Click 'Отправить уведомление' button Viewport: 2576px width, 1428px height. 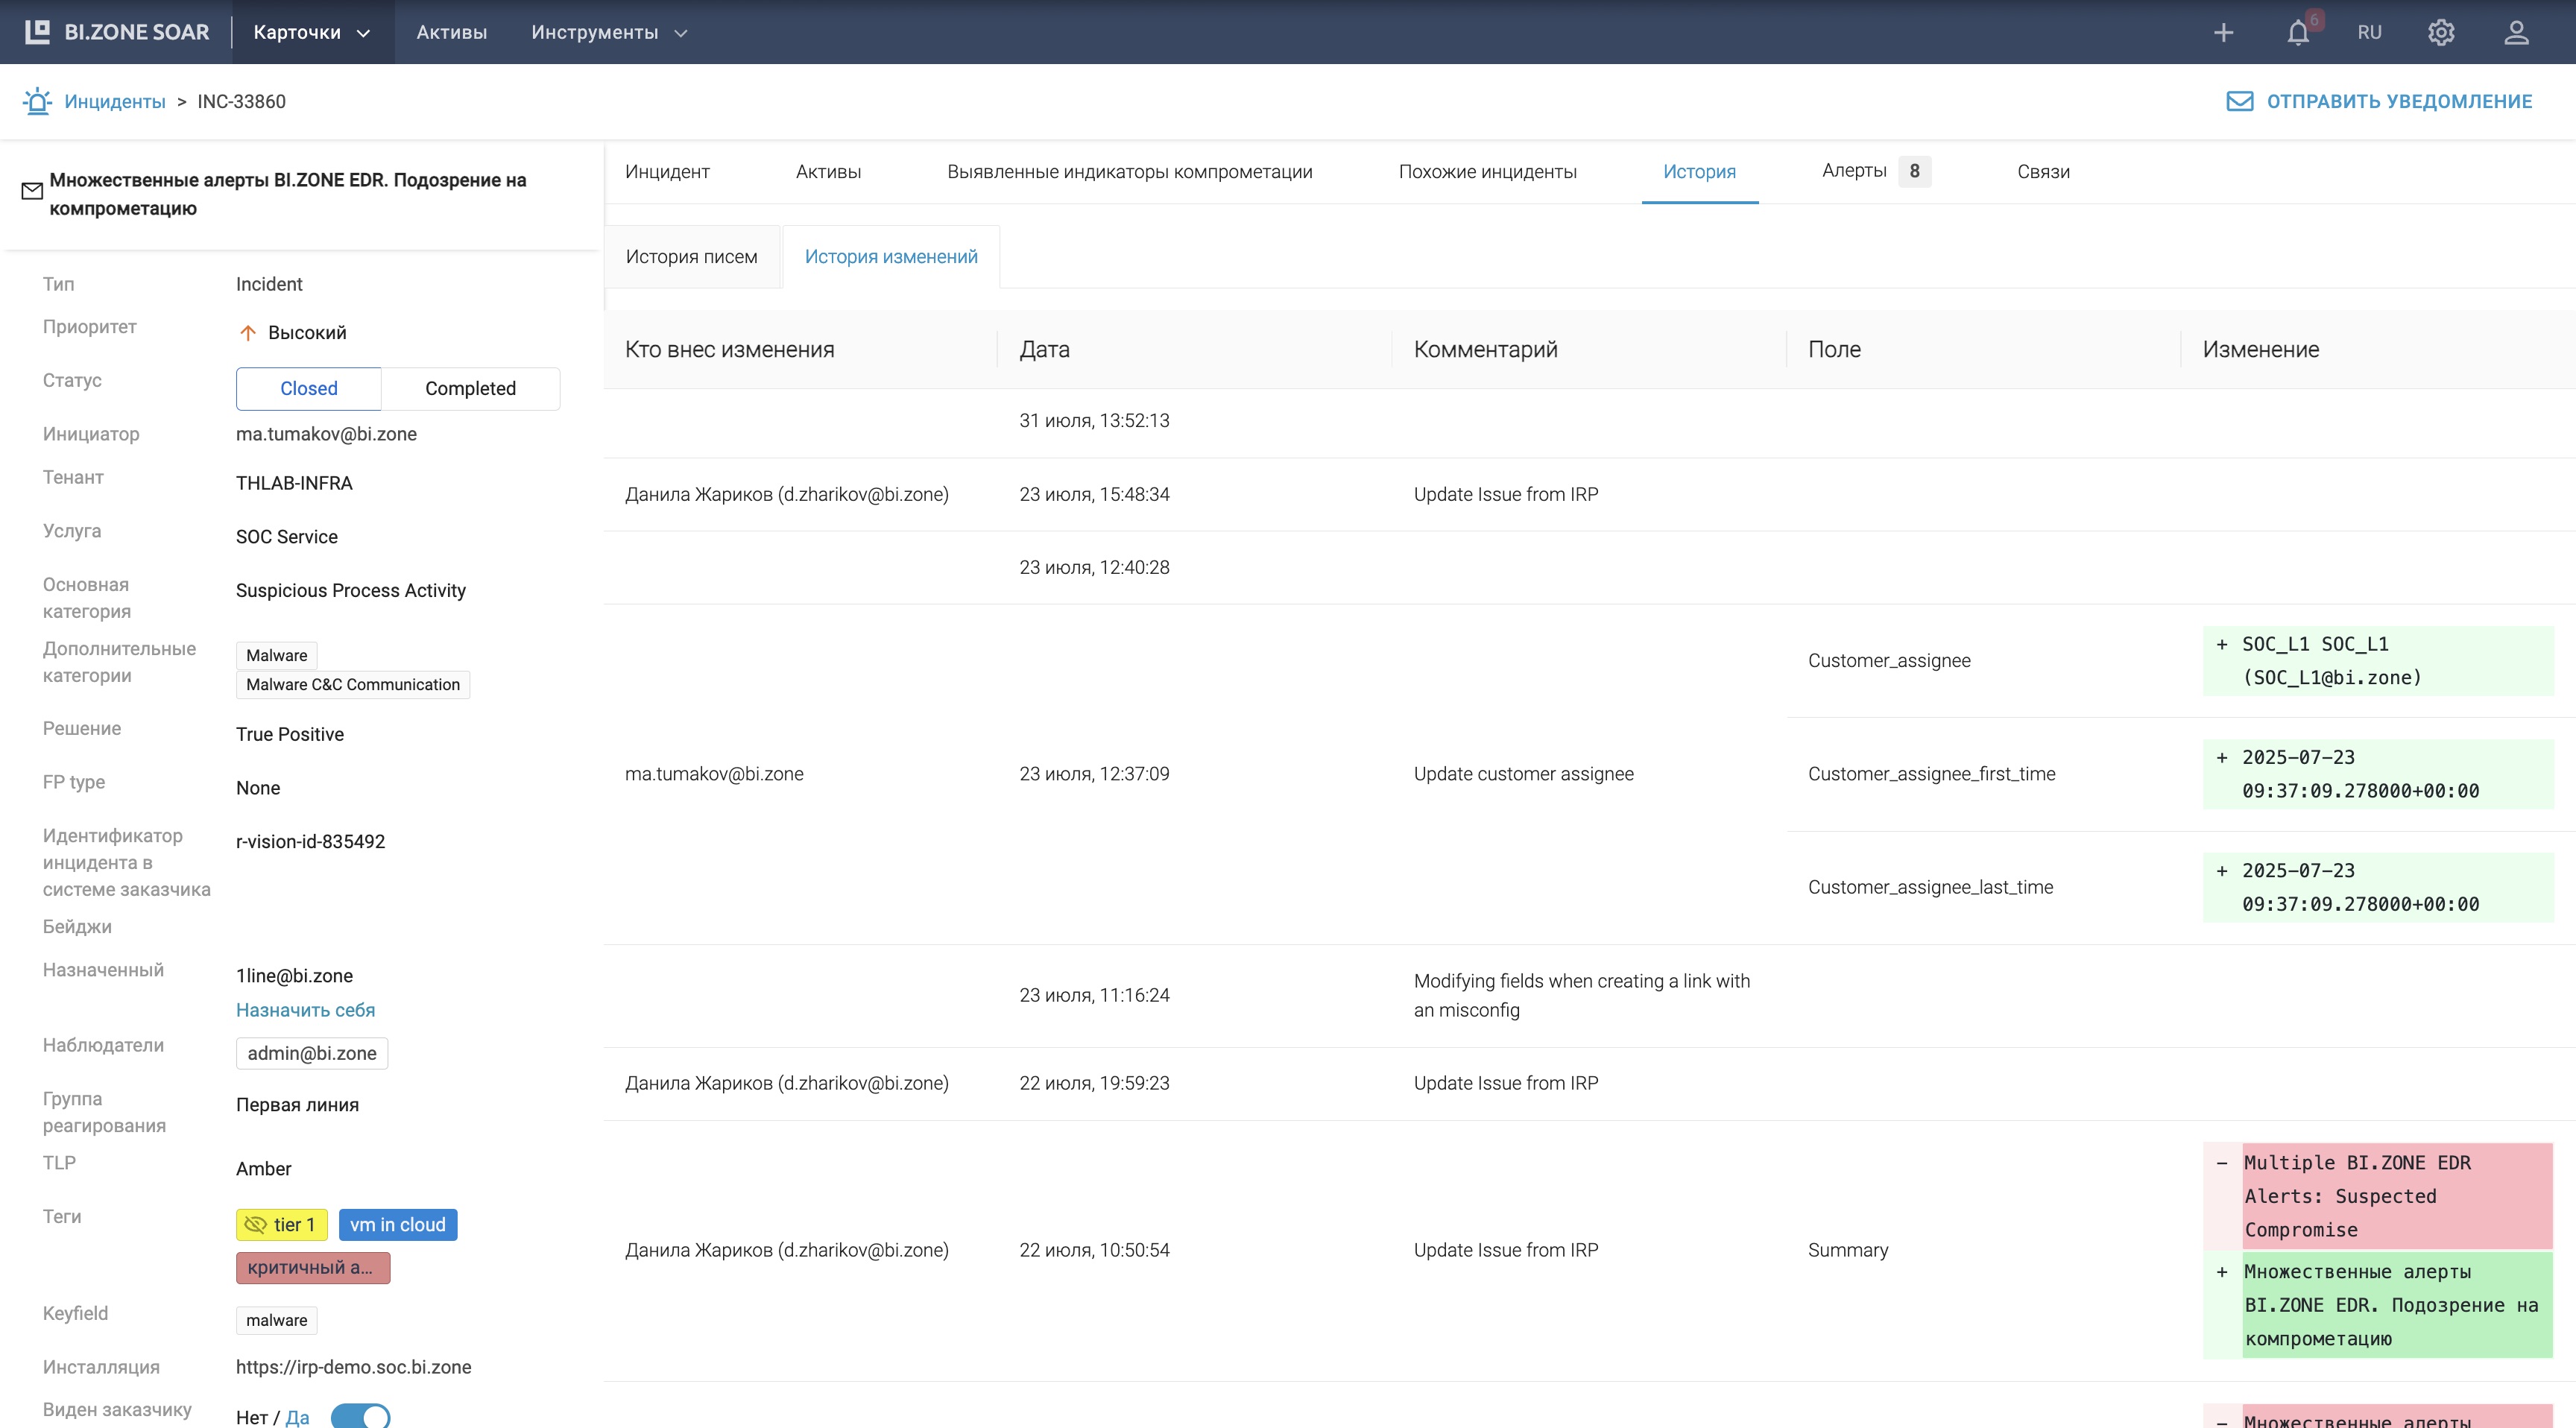[2379, 101]
